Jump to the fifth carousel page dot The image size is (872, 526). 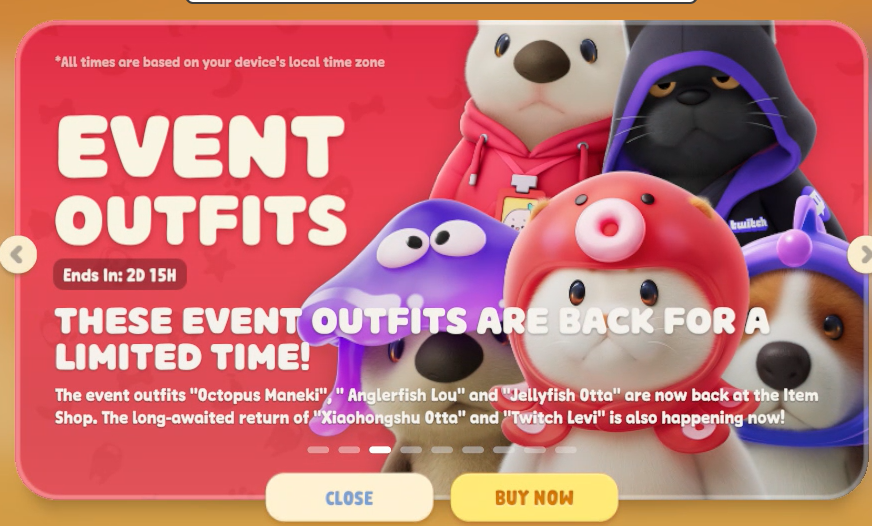[442, 449]
